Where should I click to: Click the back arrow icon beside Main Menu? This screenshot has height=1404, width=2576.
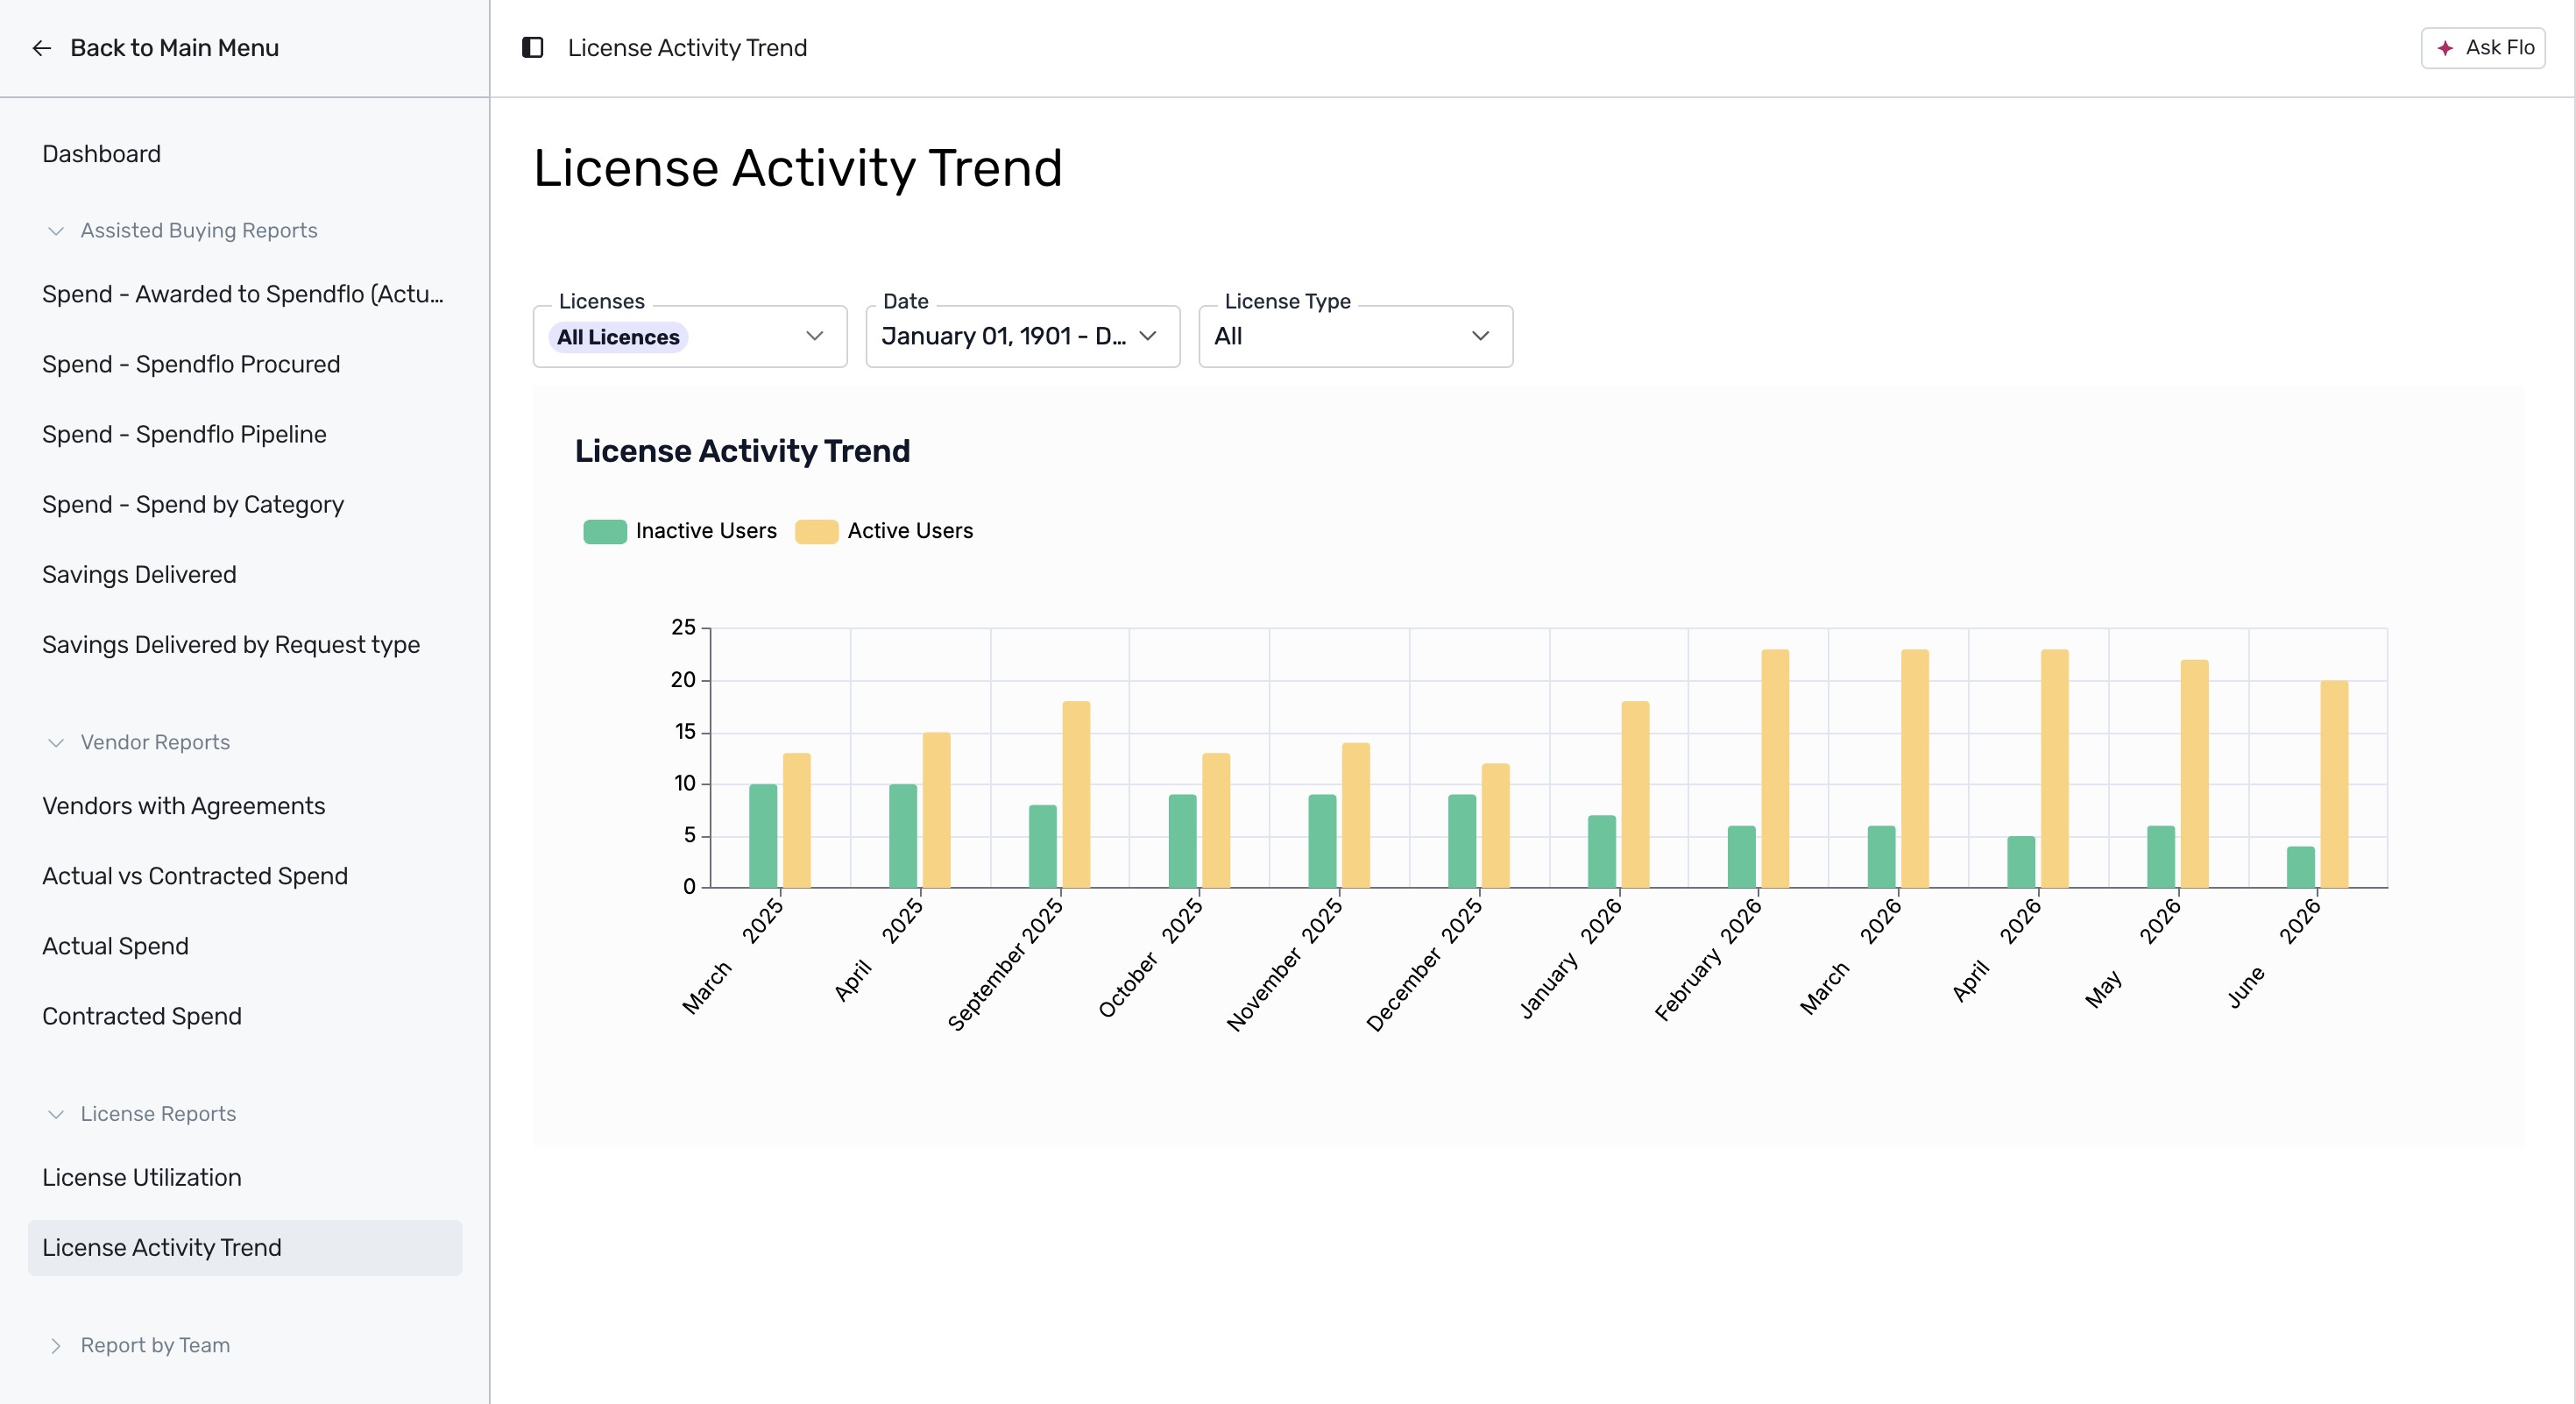pos(42,48)
